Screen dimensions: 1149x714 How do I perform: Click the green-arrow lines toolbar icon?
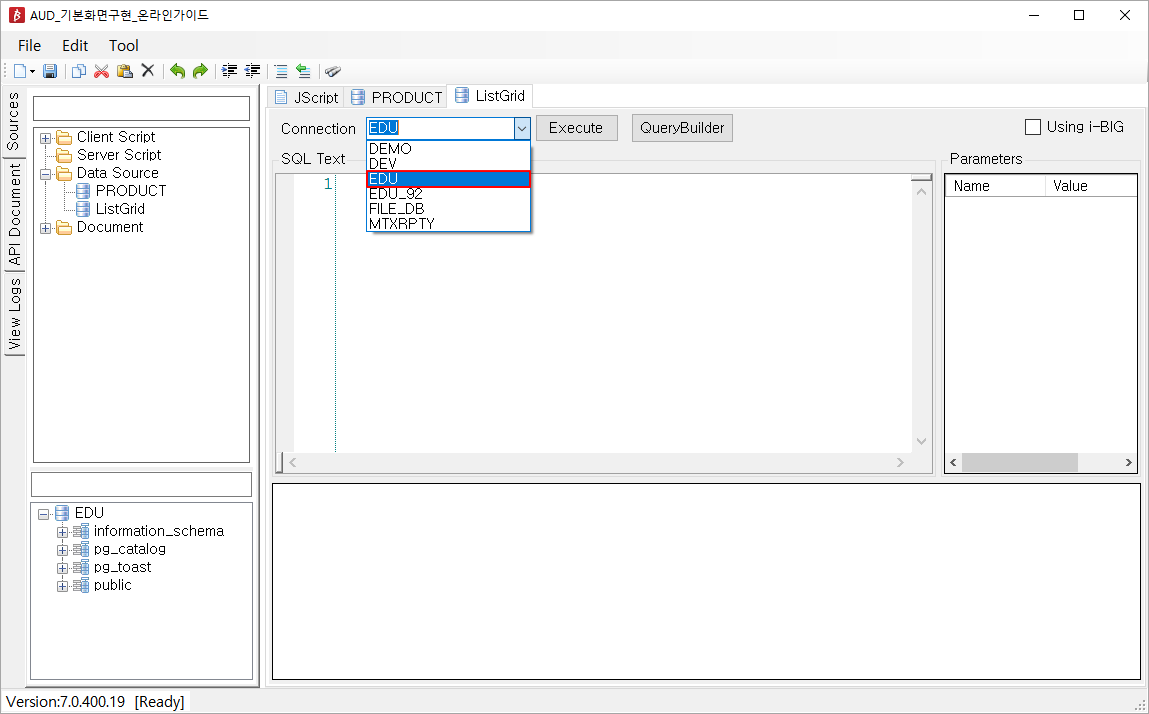coord(303,71)
